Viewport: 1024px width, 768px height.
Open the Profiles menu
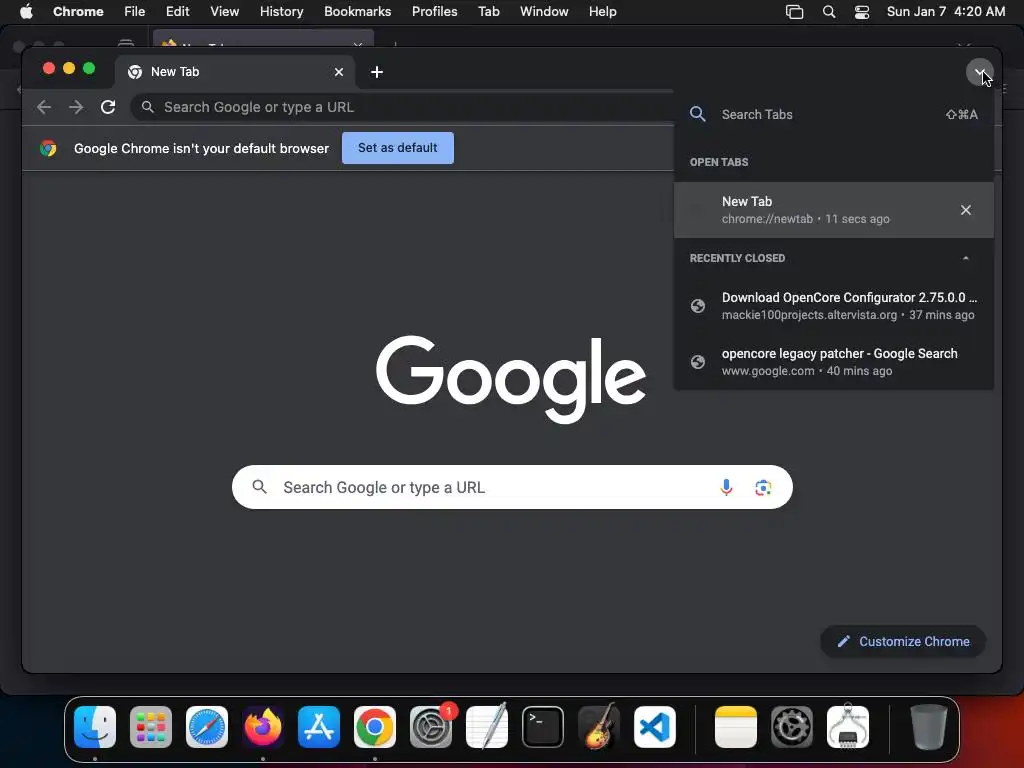tap(434, 11)
